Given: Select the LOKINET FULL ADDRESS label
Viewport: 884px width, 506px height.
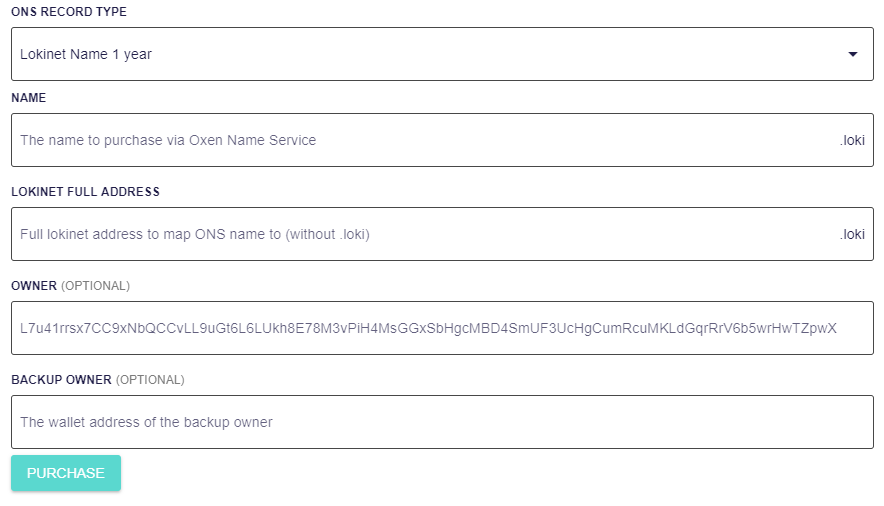Looking at the screenshot, I should 85,192.
